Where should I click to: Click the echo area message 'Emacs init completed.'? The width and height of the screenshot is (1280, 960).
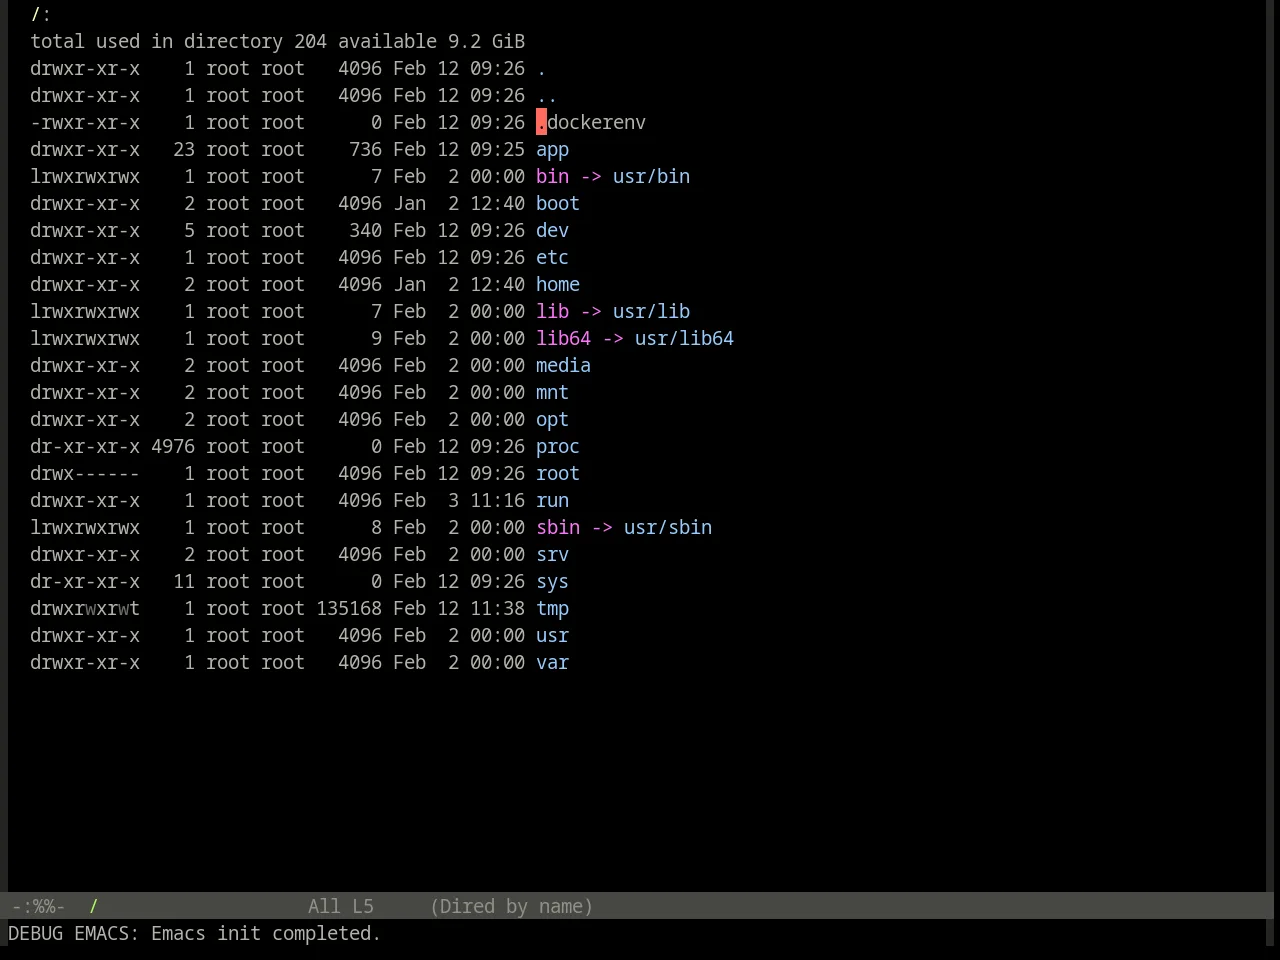tap(266, 934)
